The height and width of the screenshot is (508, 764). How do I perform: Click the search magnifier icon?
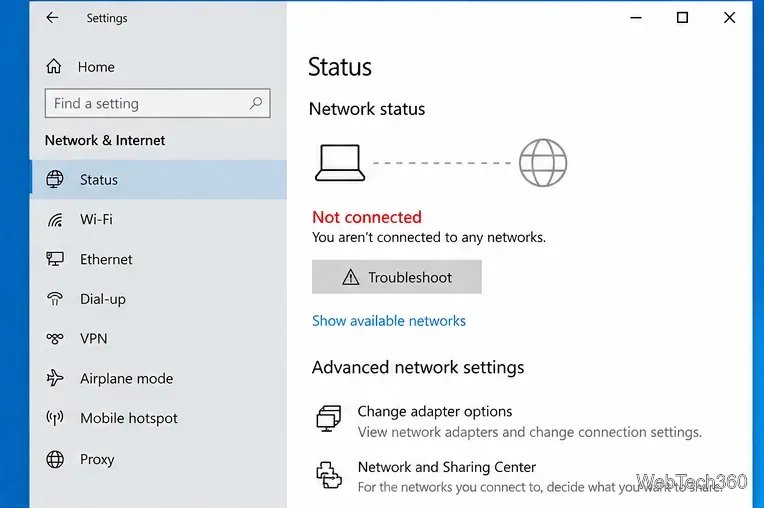(256, 103)
